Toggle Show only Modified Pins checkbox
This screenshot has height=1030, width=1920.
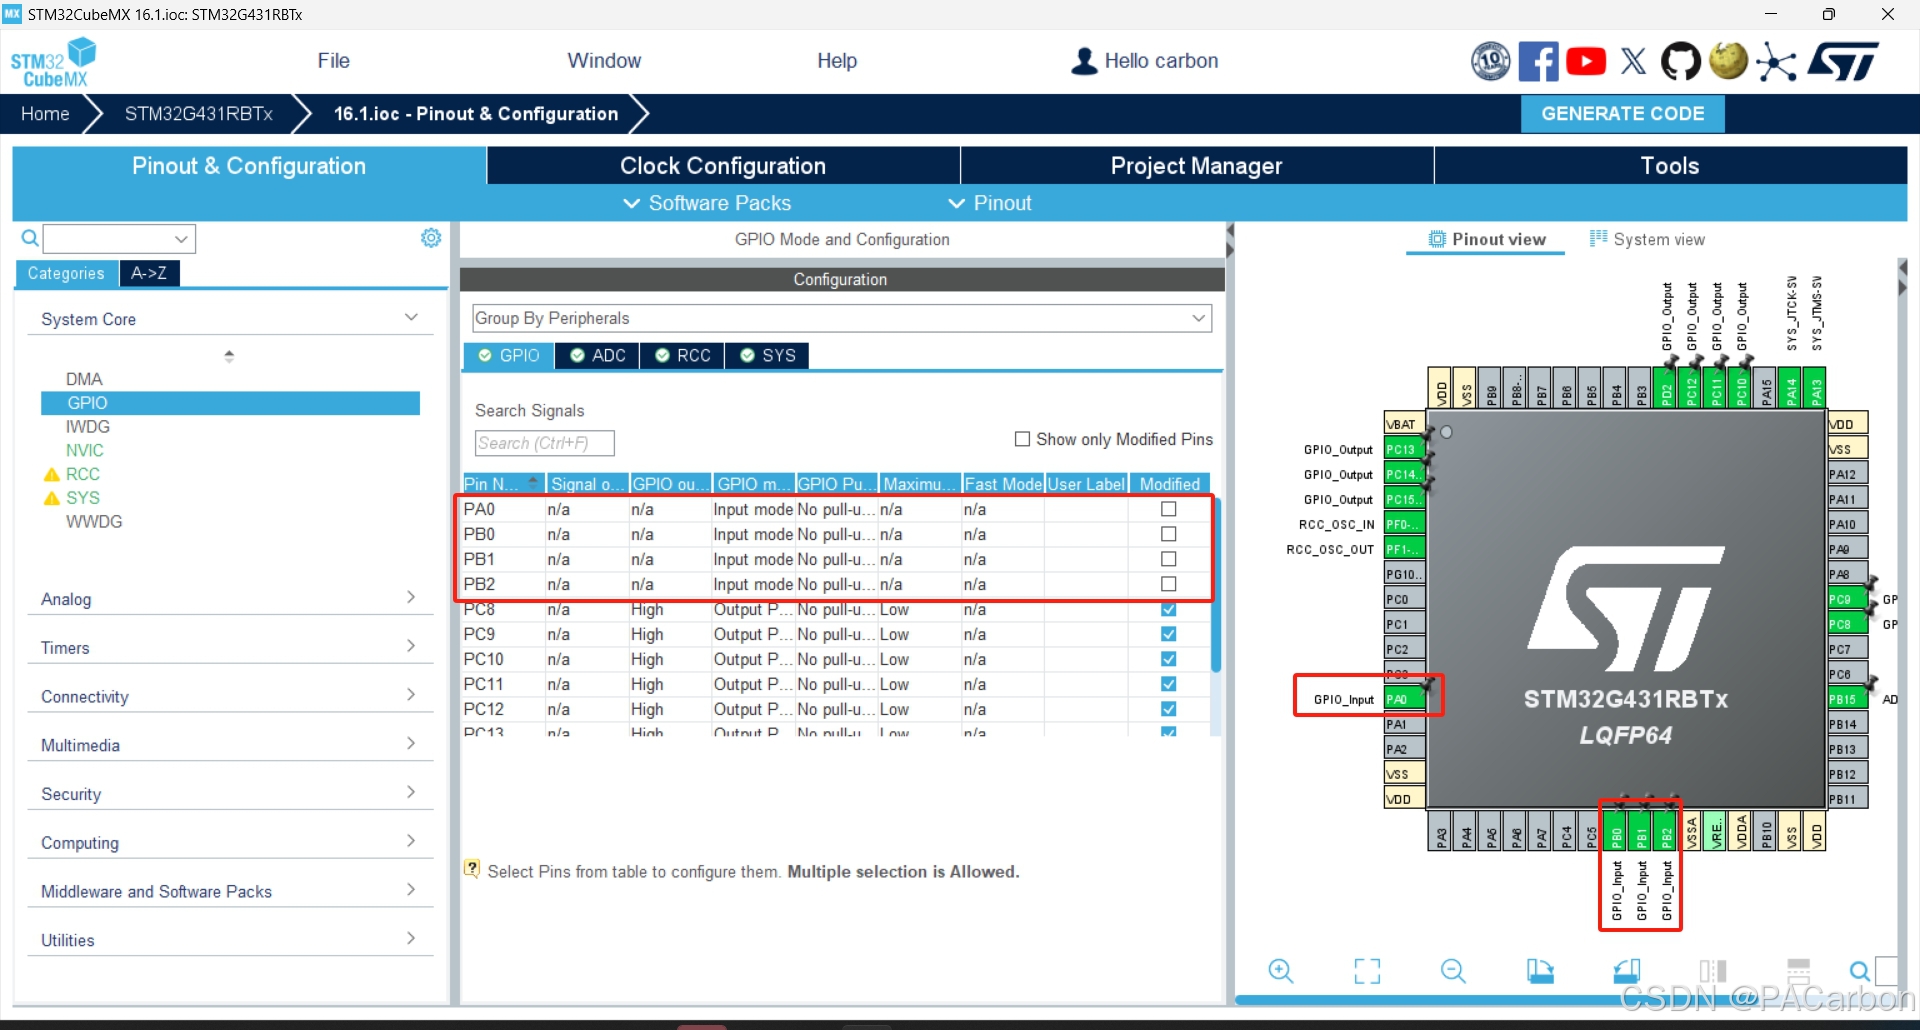[x=1022, y=439]
